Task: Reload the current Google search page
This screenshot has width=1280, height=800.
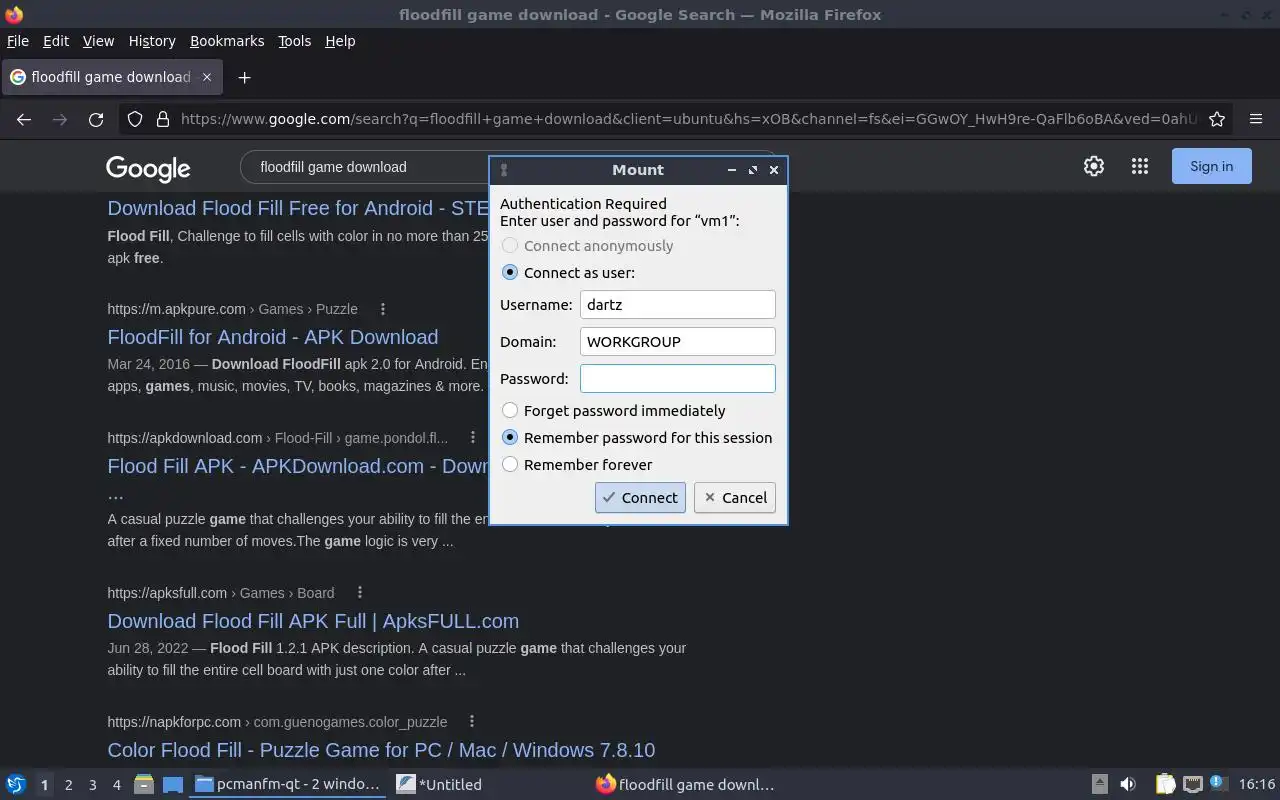Action: [x=96, y=119]
